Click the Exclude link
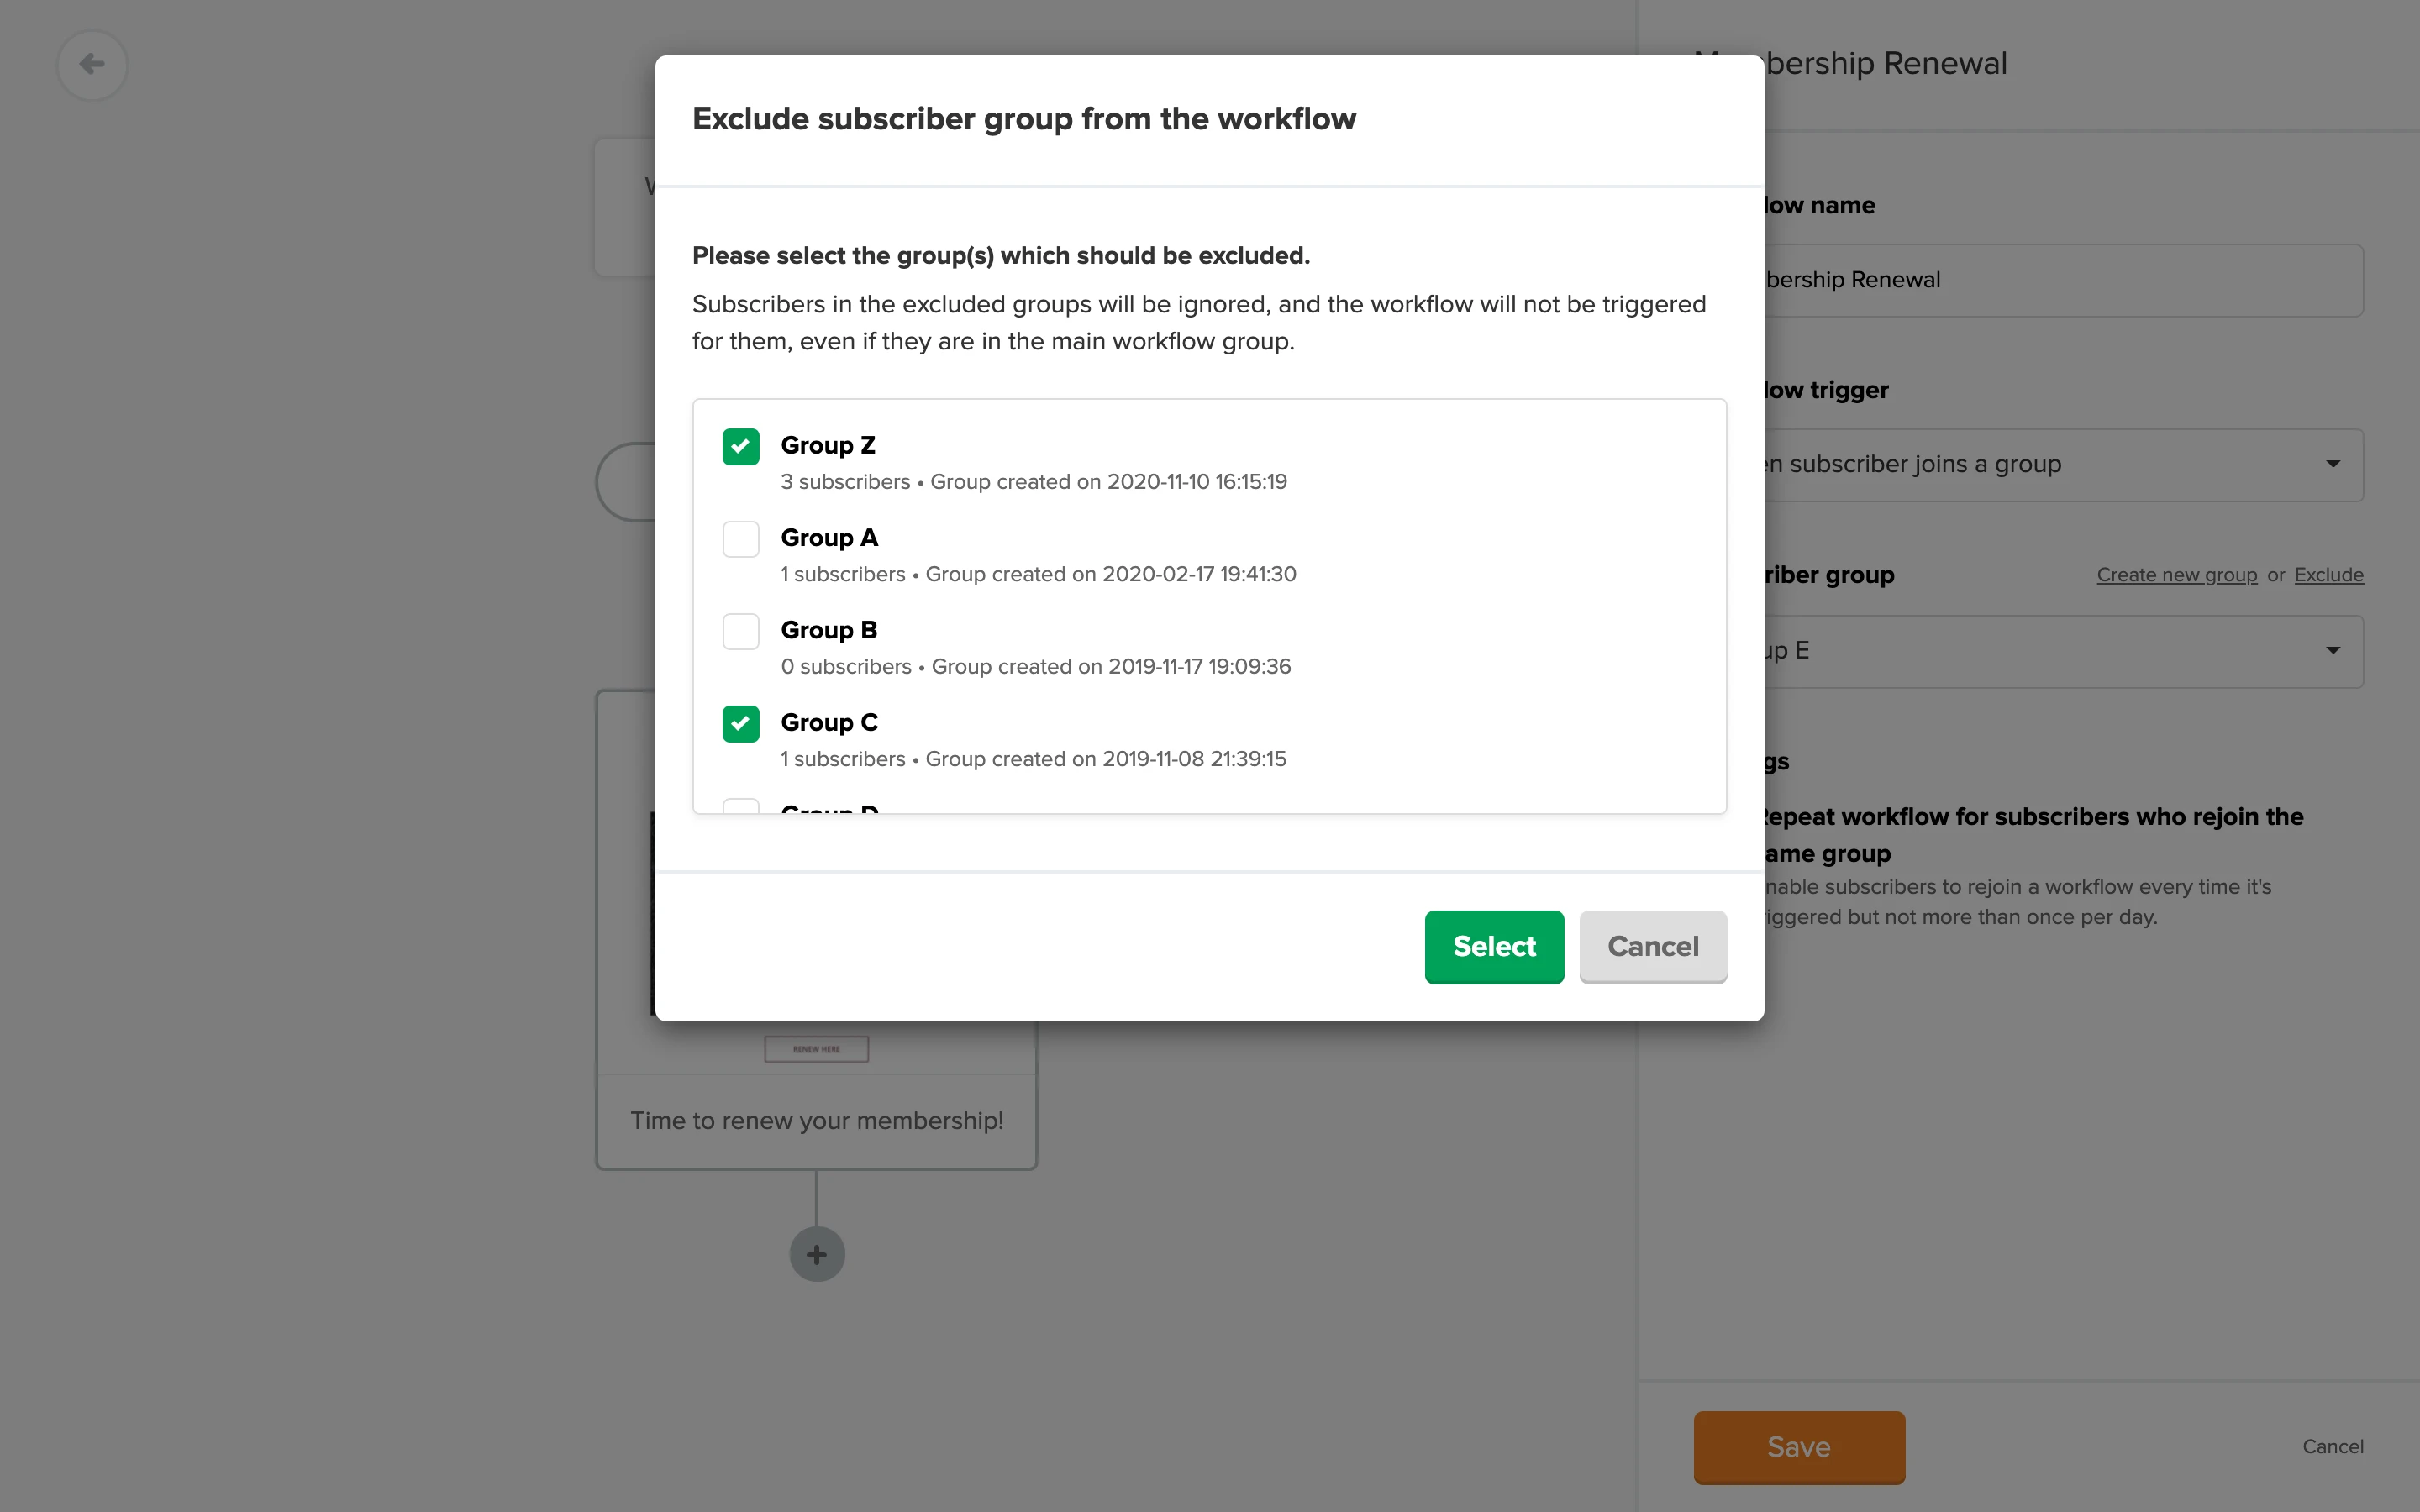 coord(2328,575)
